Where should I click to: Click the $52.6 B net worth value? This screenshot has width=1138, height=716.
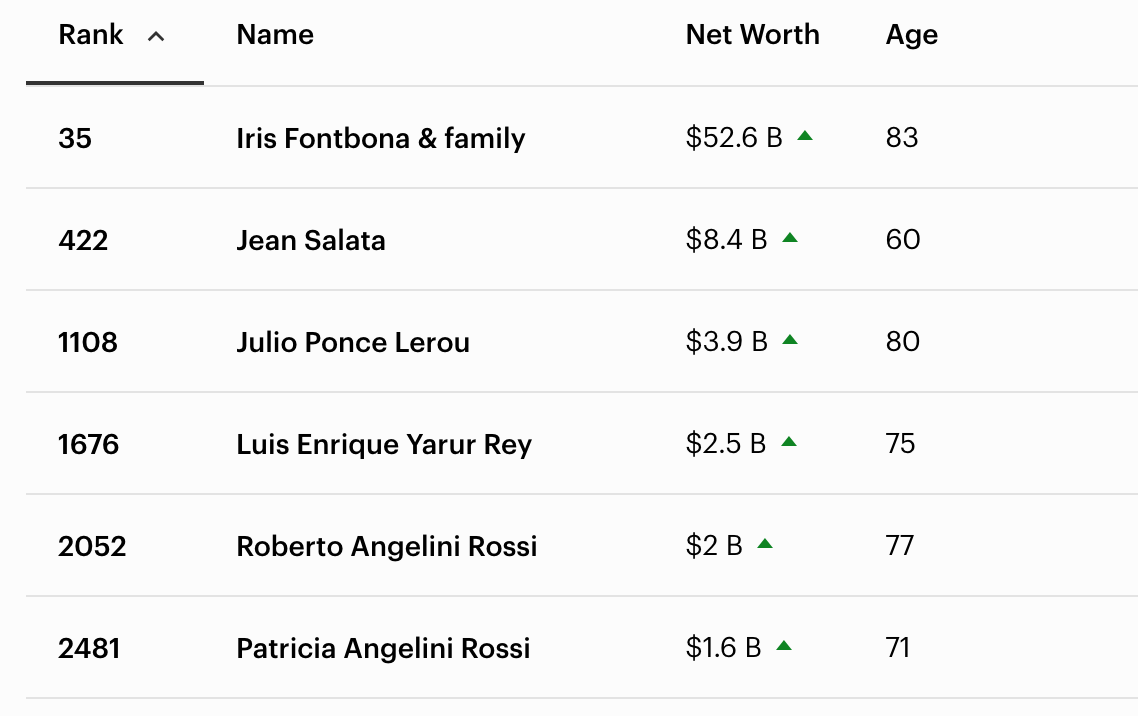[x=734, y=138]
